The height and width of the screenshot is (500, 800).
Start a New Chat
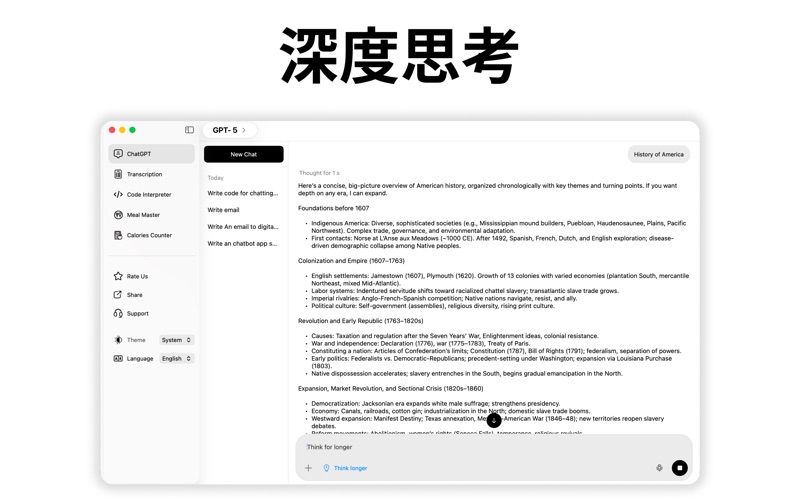pyautogui.click(x=244, y=154)
